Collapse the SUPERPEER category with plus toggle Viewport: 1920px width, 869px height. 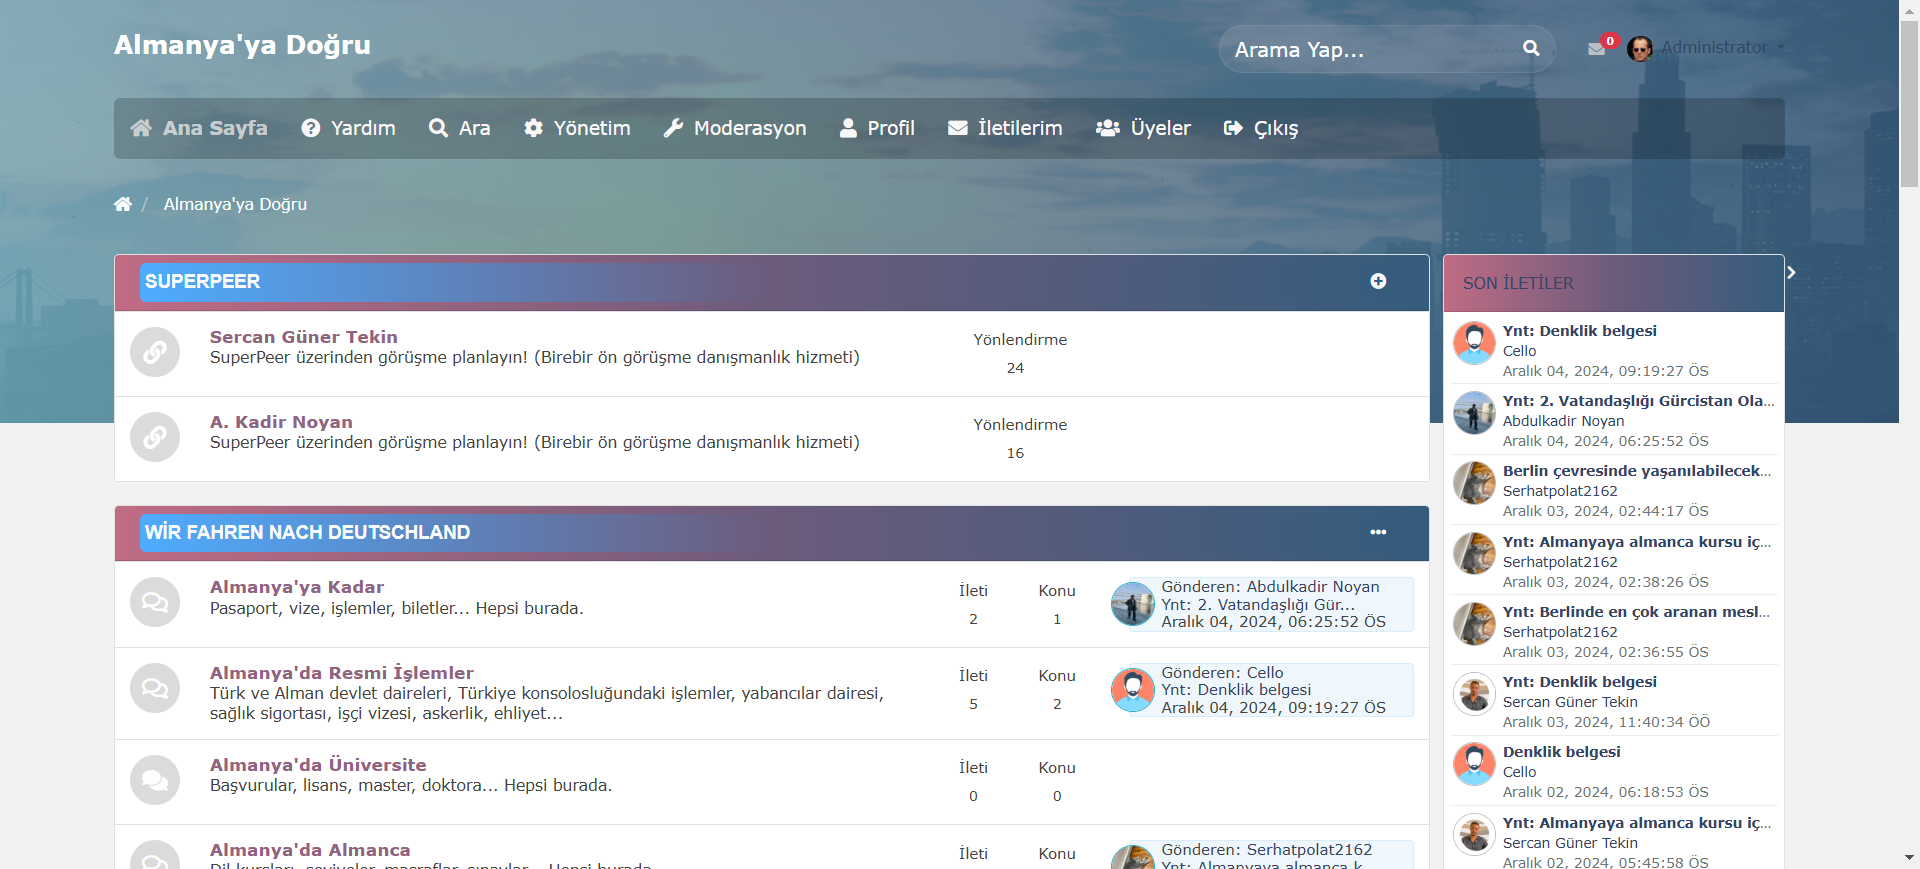(1378, 281)
